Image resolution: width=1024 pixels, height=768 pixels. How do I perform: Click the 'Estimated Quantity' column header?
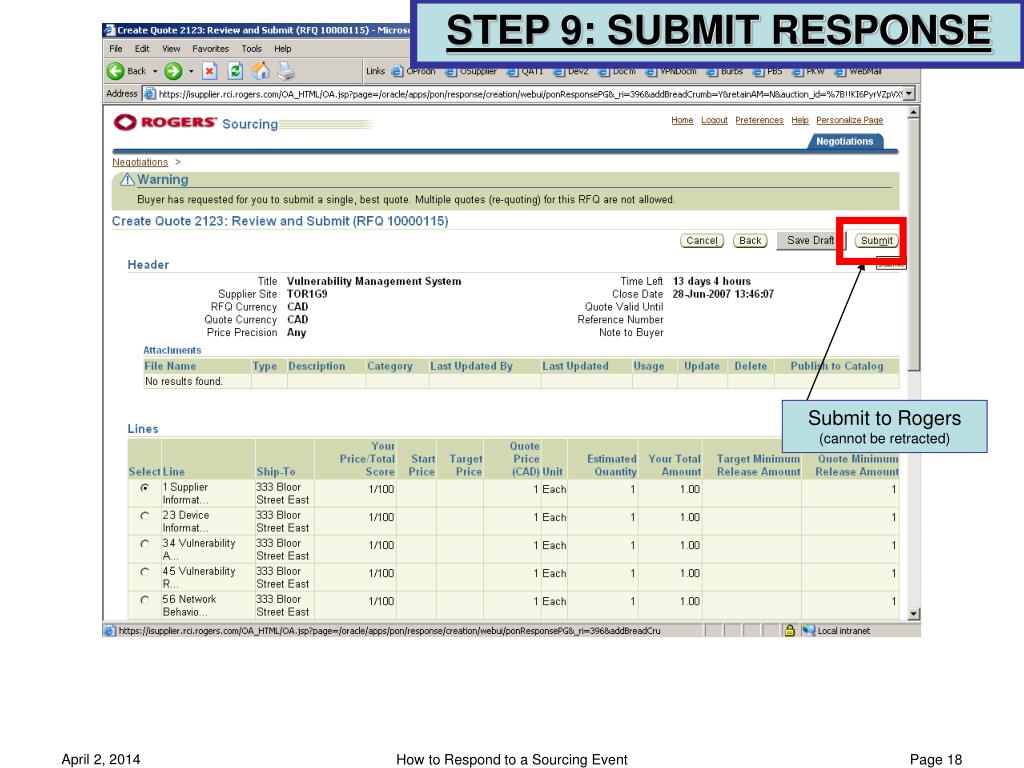611,465
